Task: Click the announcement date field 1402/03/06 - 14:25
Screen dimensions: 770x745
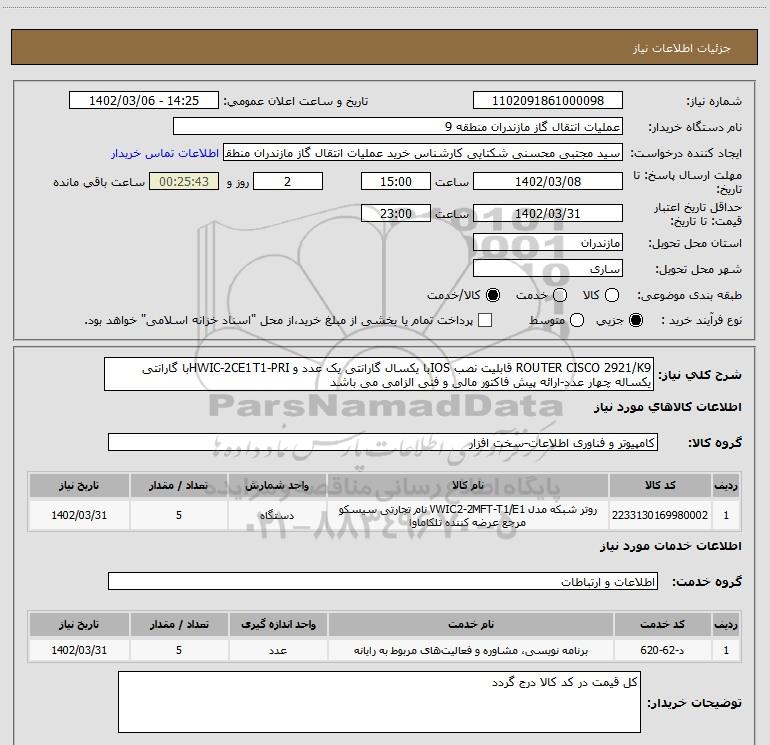Action: point(144,100)
